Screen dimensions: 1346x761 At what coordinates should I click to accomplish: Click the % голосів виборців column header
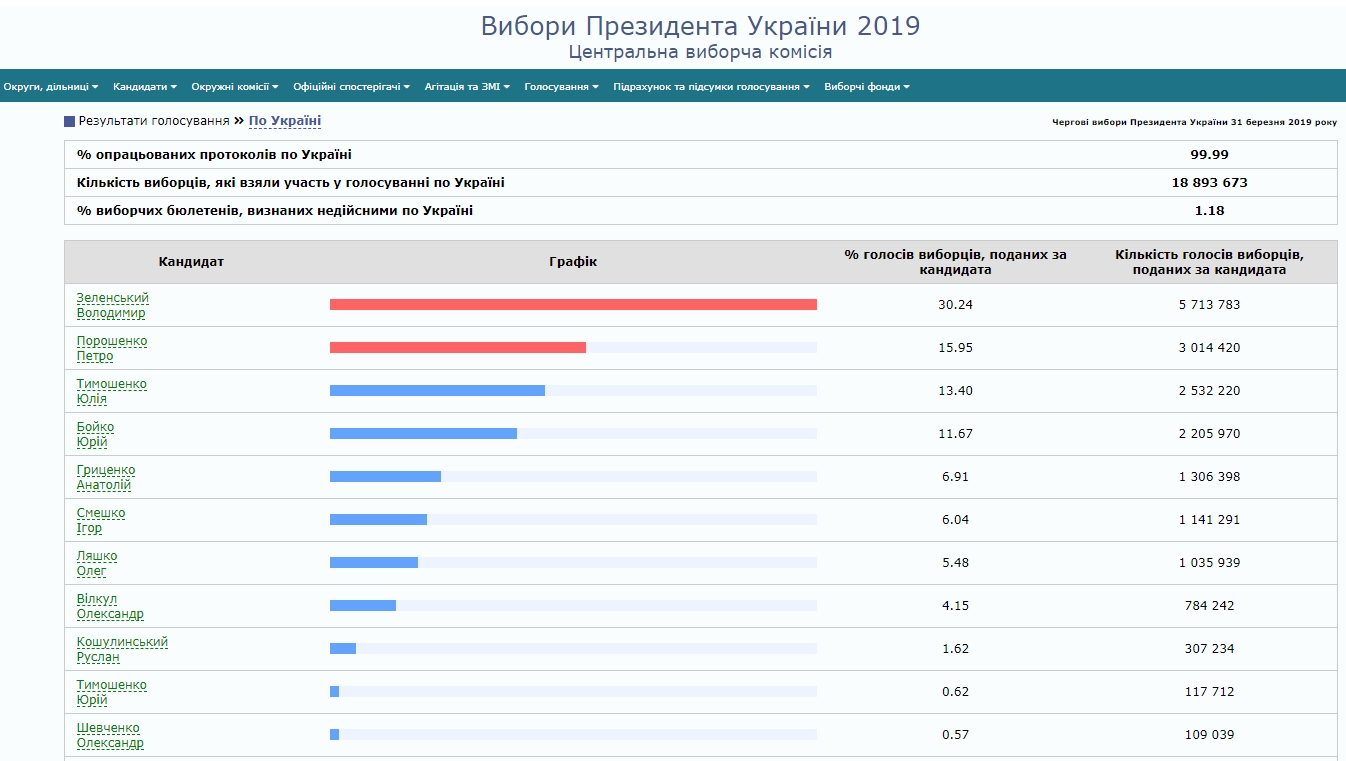[x=955, y=262]
